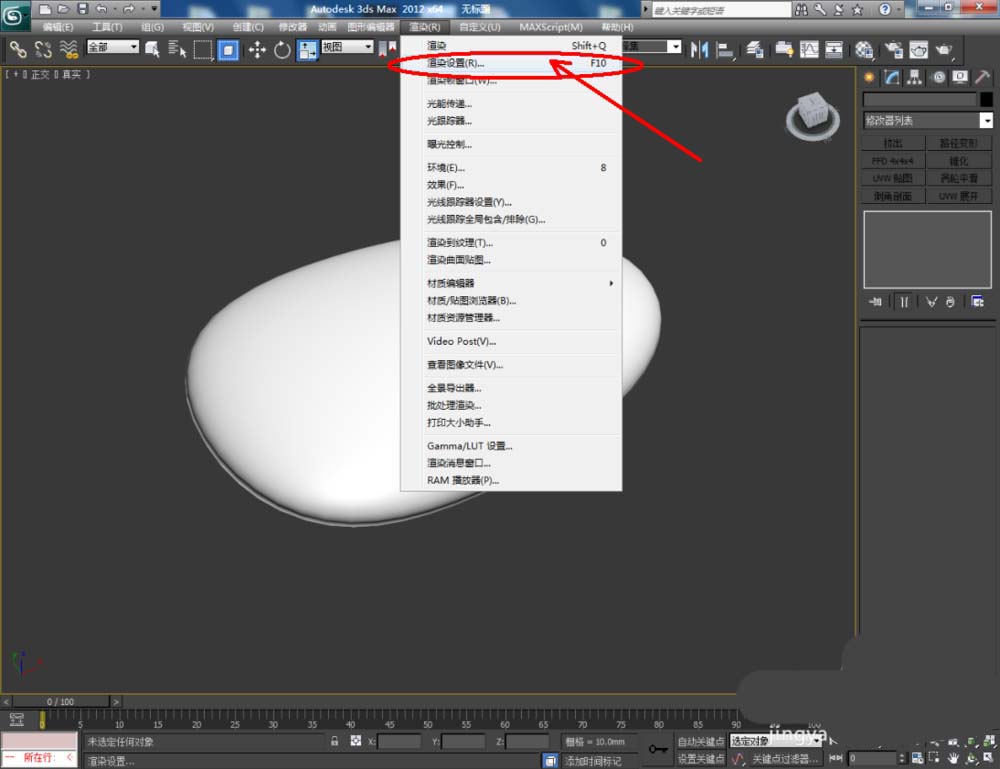This screenshot has width=1000, height=769.
Task: Open the reference coordinate 视图 dropdown
Action: coord(347,47)
